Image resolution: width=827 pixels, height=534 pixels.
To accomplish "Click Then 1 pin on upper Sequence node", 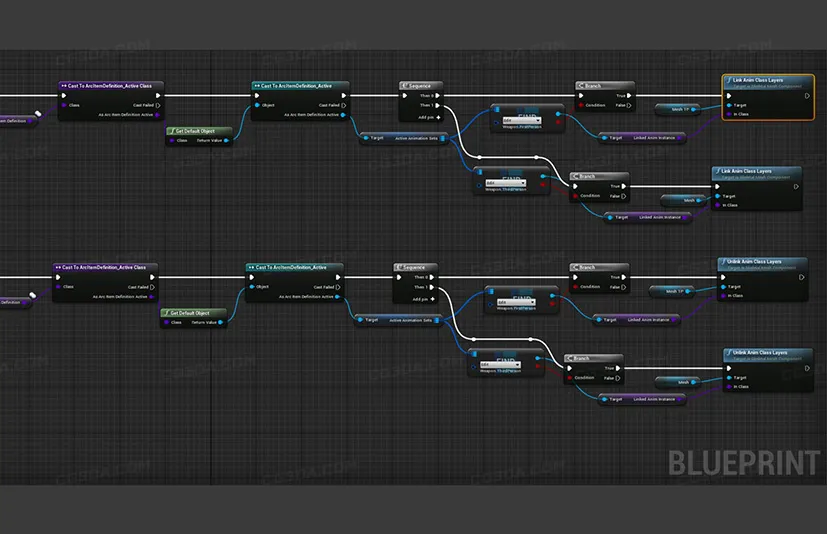I will pyautogui.click(x=437, y=105).
